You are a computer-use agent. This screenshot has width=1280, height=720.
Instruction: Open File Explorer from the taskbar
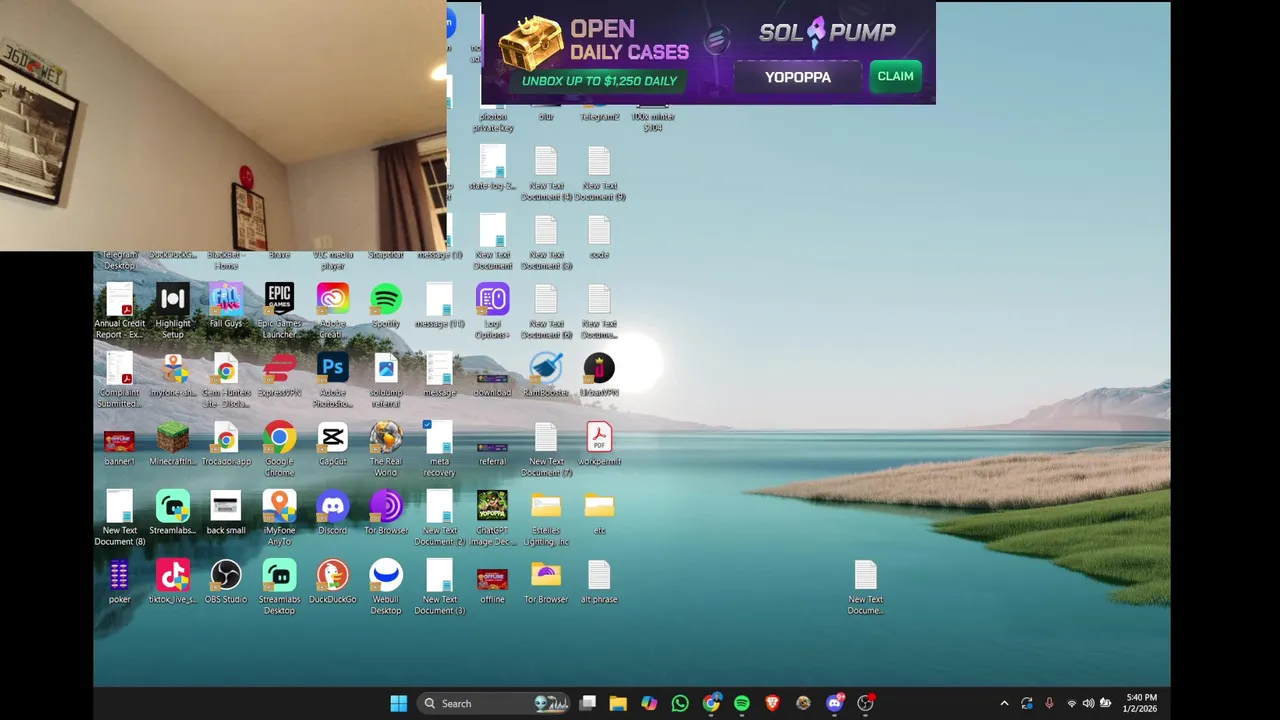[618, 703]
